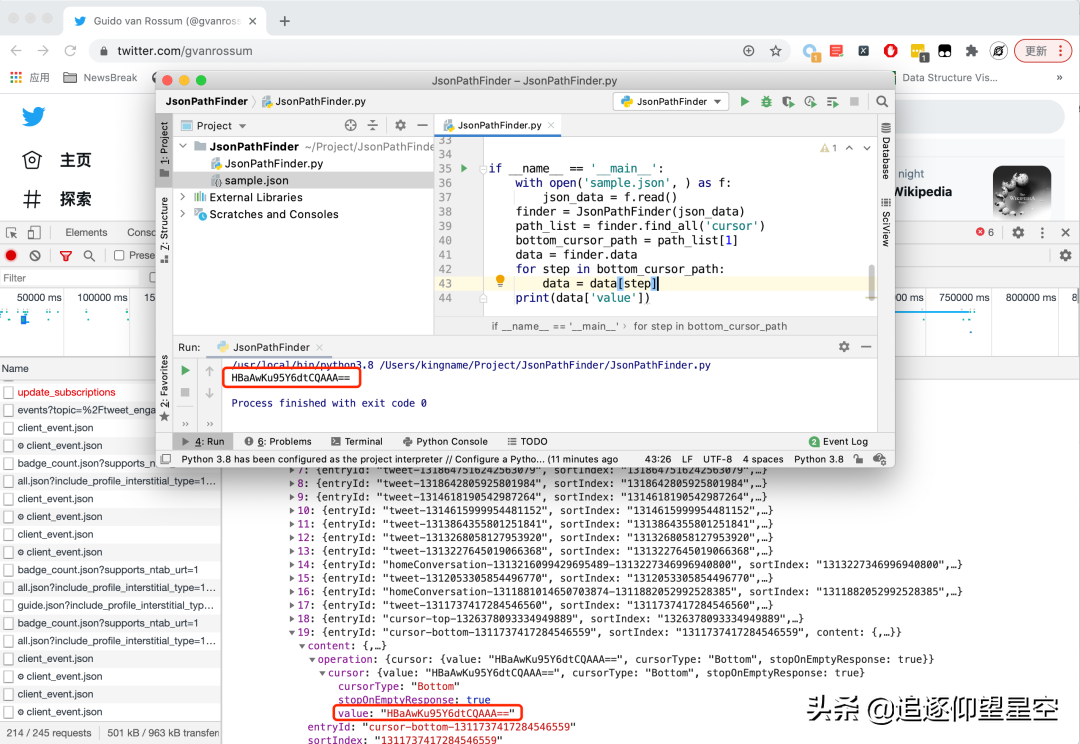Image resolution: width=1080 pixels, height=744 pixels.
Task: Click locate-file target icon in Project panel
Action: (x=351, y=125)
